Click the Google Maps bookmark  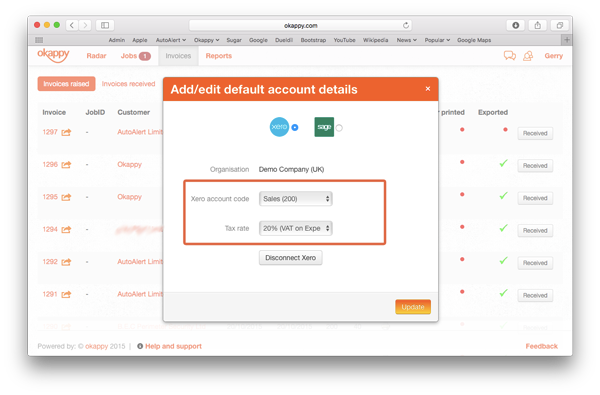point(474,40)
